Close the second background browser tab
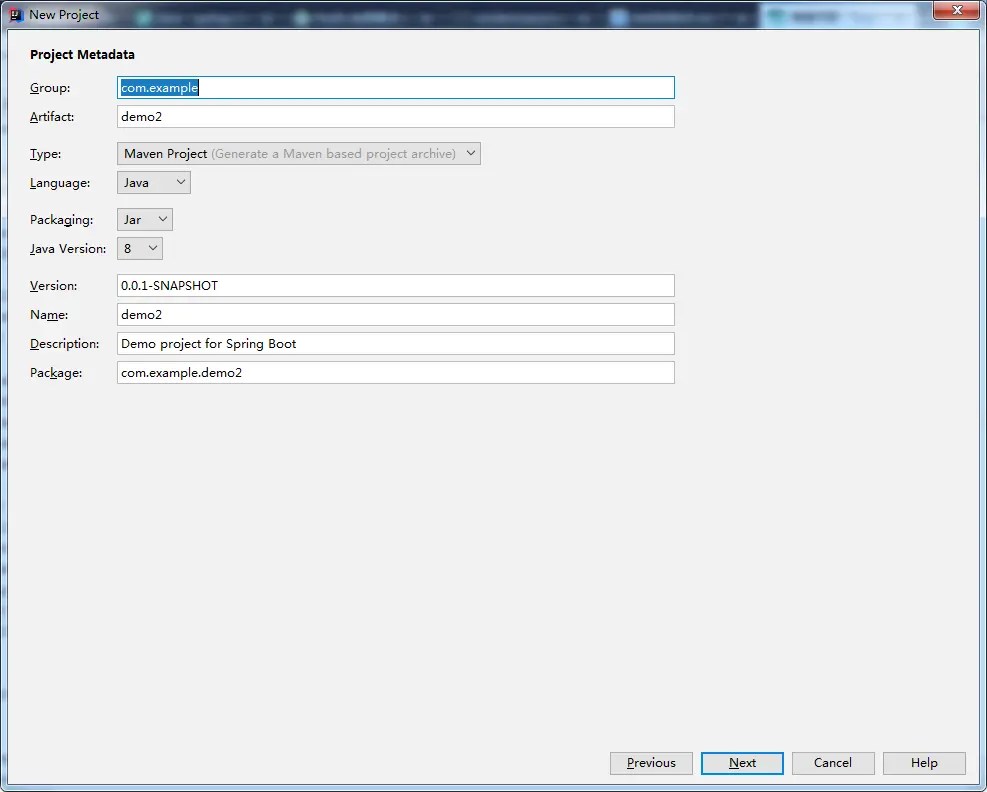The image size is (987, 792). point(426,16)
